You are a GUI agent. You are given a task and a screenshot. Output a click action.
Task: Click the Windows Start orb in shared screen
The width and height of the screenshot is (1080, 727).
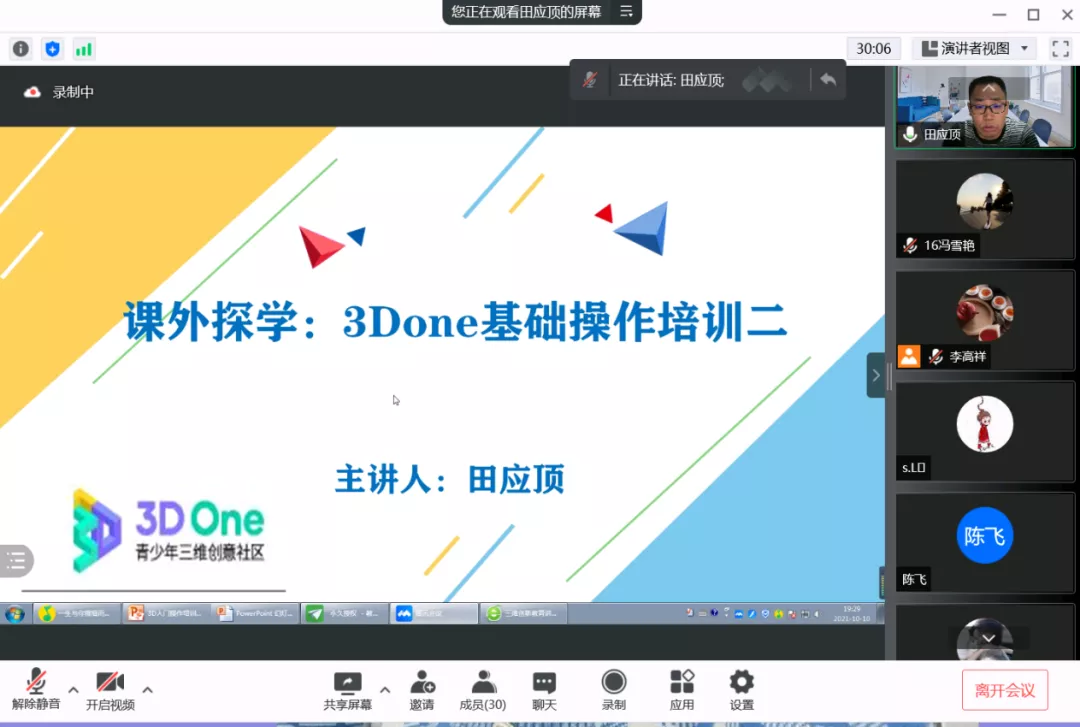pos(14,613)
